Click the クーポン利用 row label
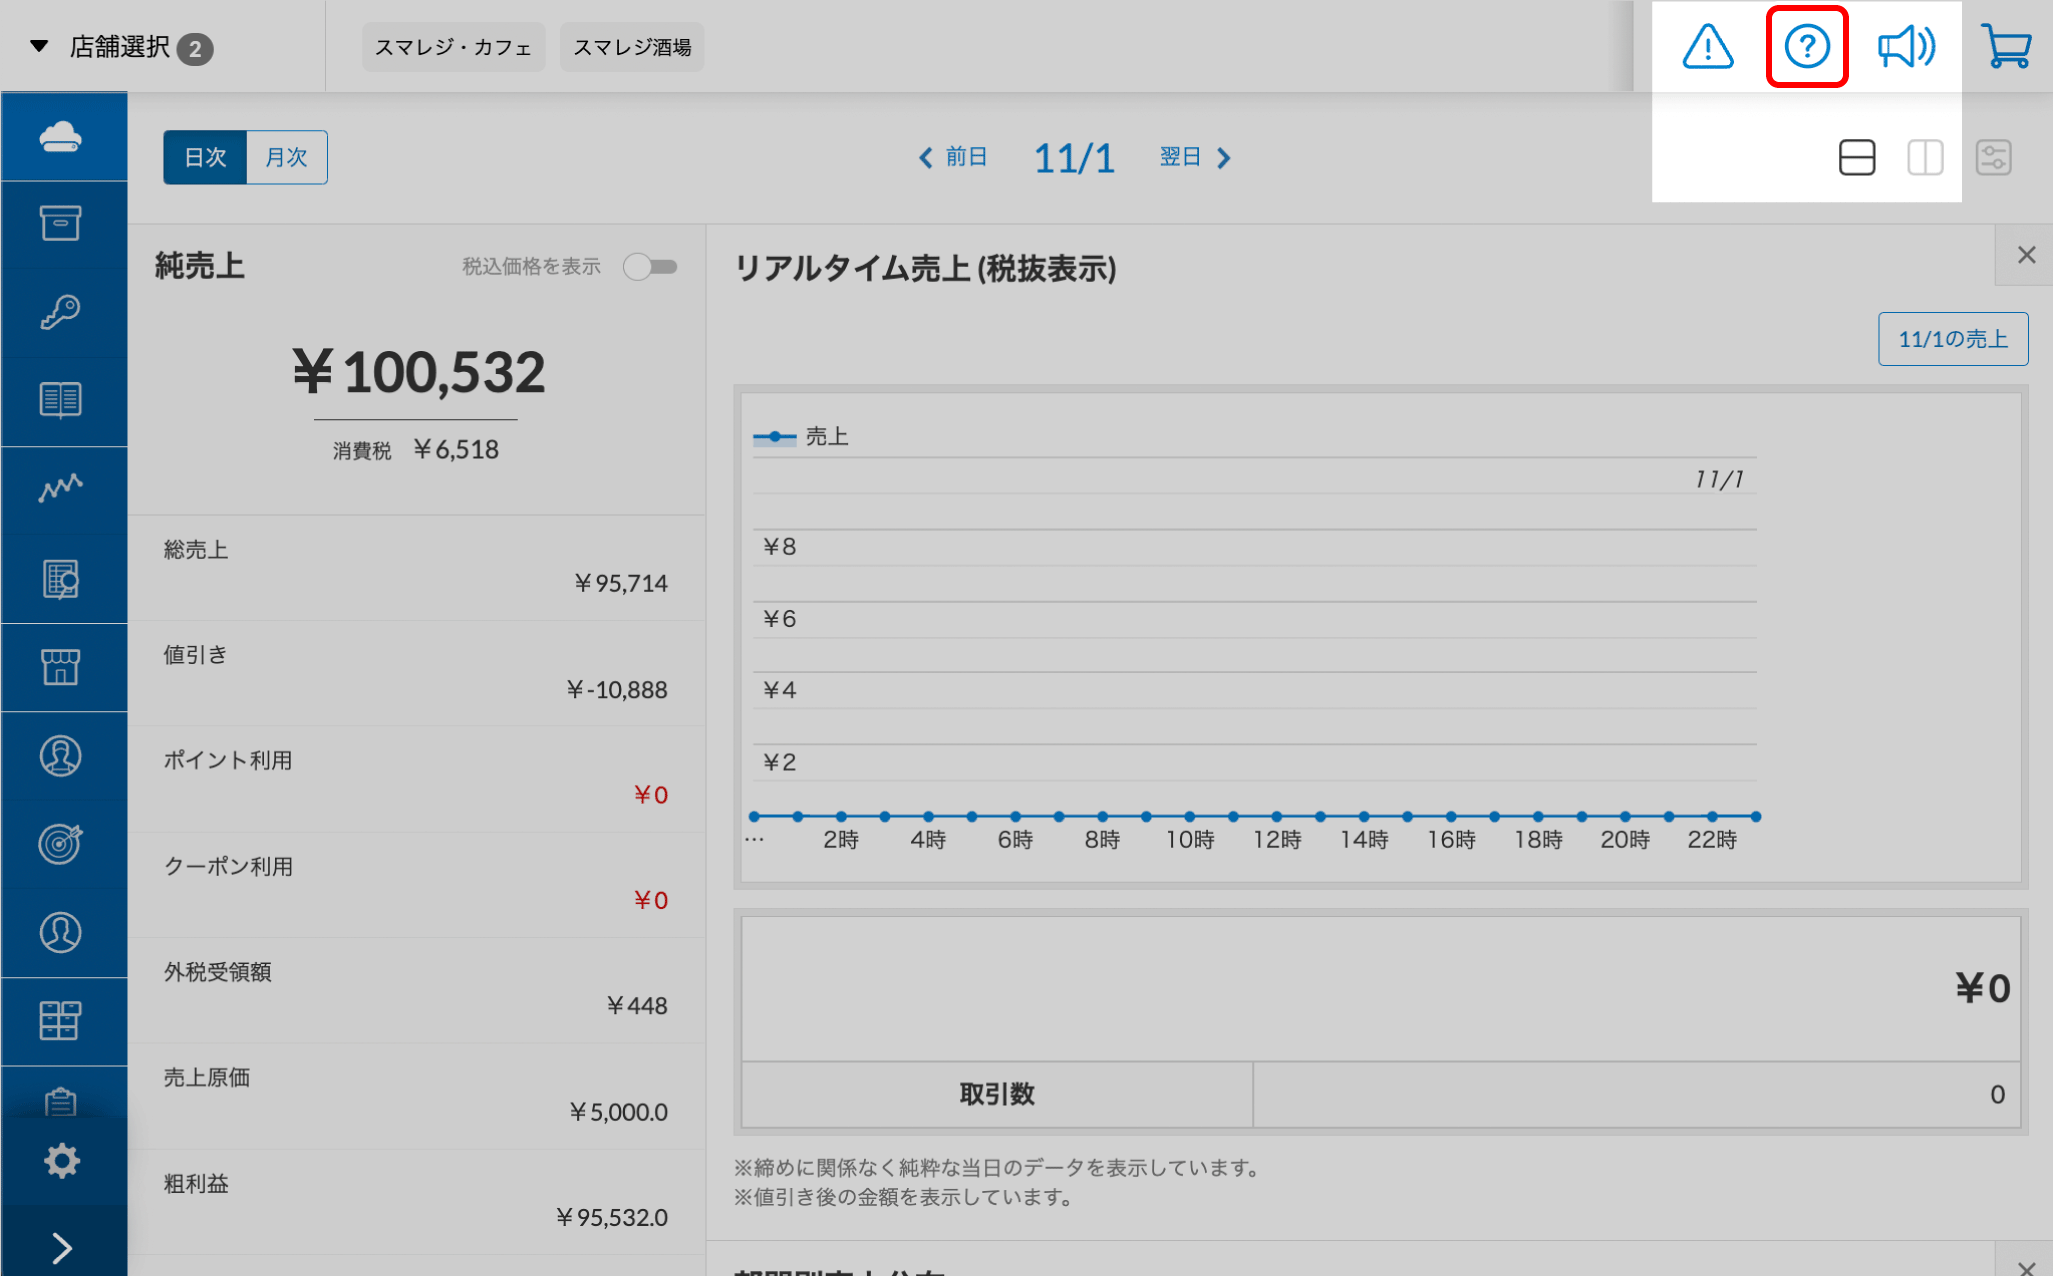2053x1276 pixels. click(x=228, y=866)
